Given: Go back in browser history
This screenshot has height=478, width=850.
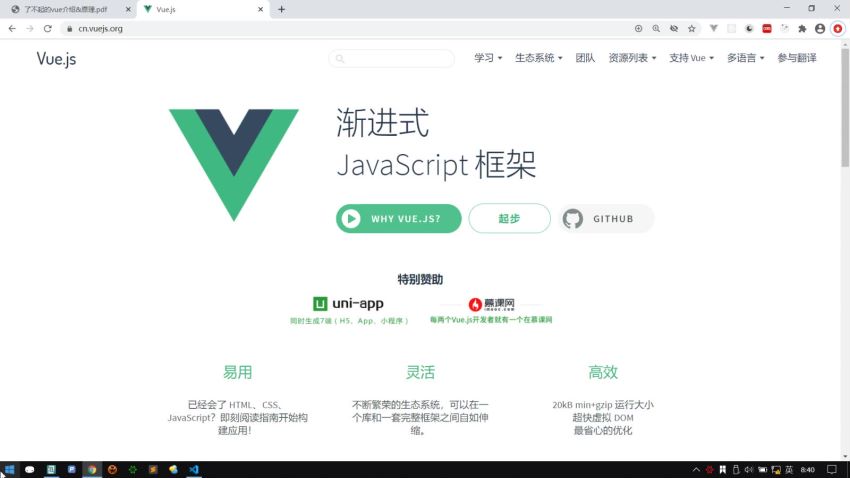Looking at the screenshot, I should (12, 29).
